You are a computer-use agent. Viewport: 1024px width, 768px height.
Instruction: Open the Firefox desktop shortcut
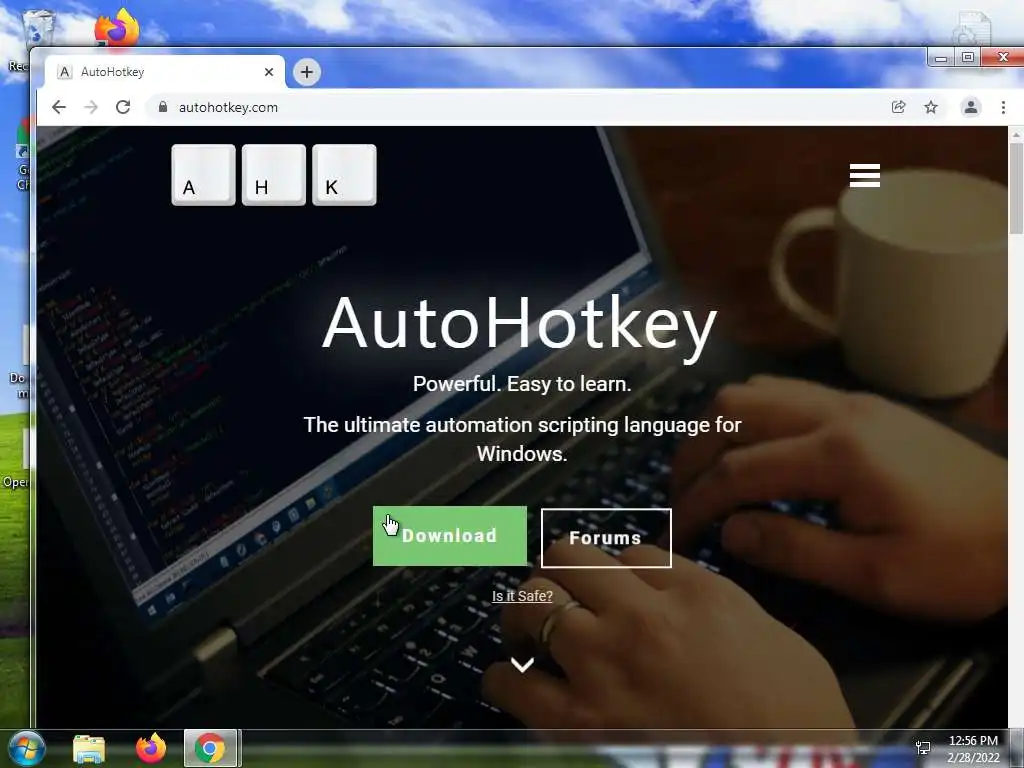[116, 27]
